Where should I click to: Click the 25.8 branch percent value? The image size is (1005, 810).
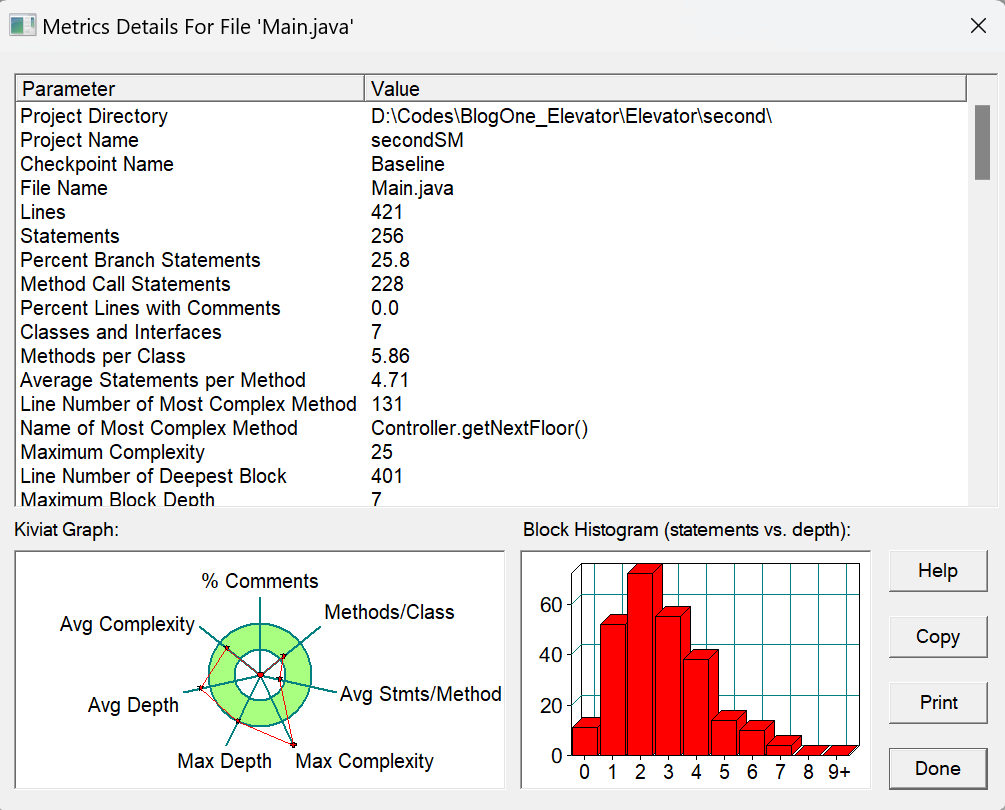390,260
